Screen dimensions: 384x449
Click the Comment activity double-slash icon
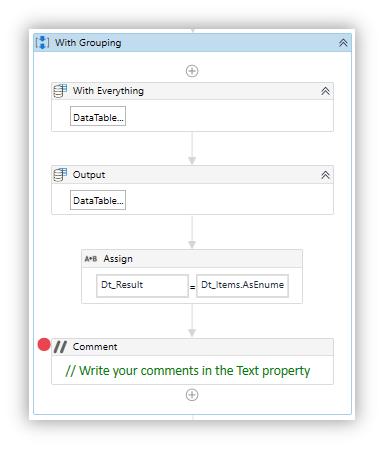click(x=60, y=347)
